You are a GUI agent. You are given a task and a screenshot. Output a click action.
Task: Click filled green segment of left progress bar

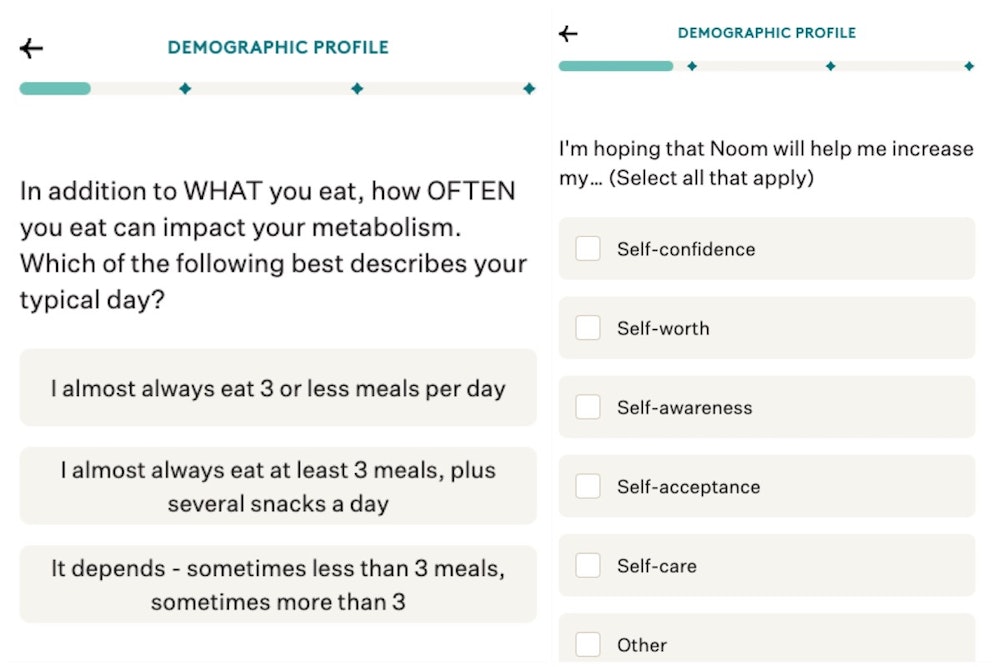[x=55, y=89]
